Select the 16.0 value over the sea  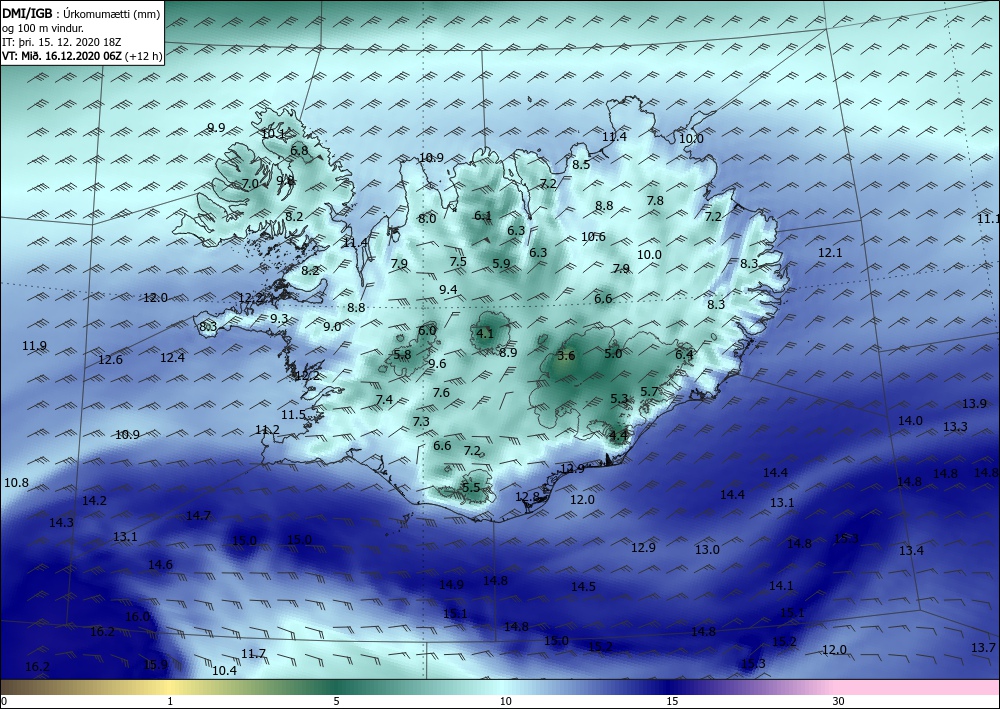click(x=137, y=617)
